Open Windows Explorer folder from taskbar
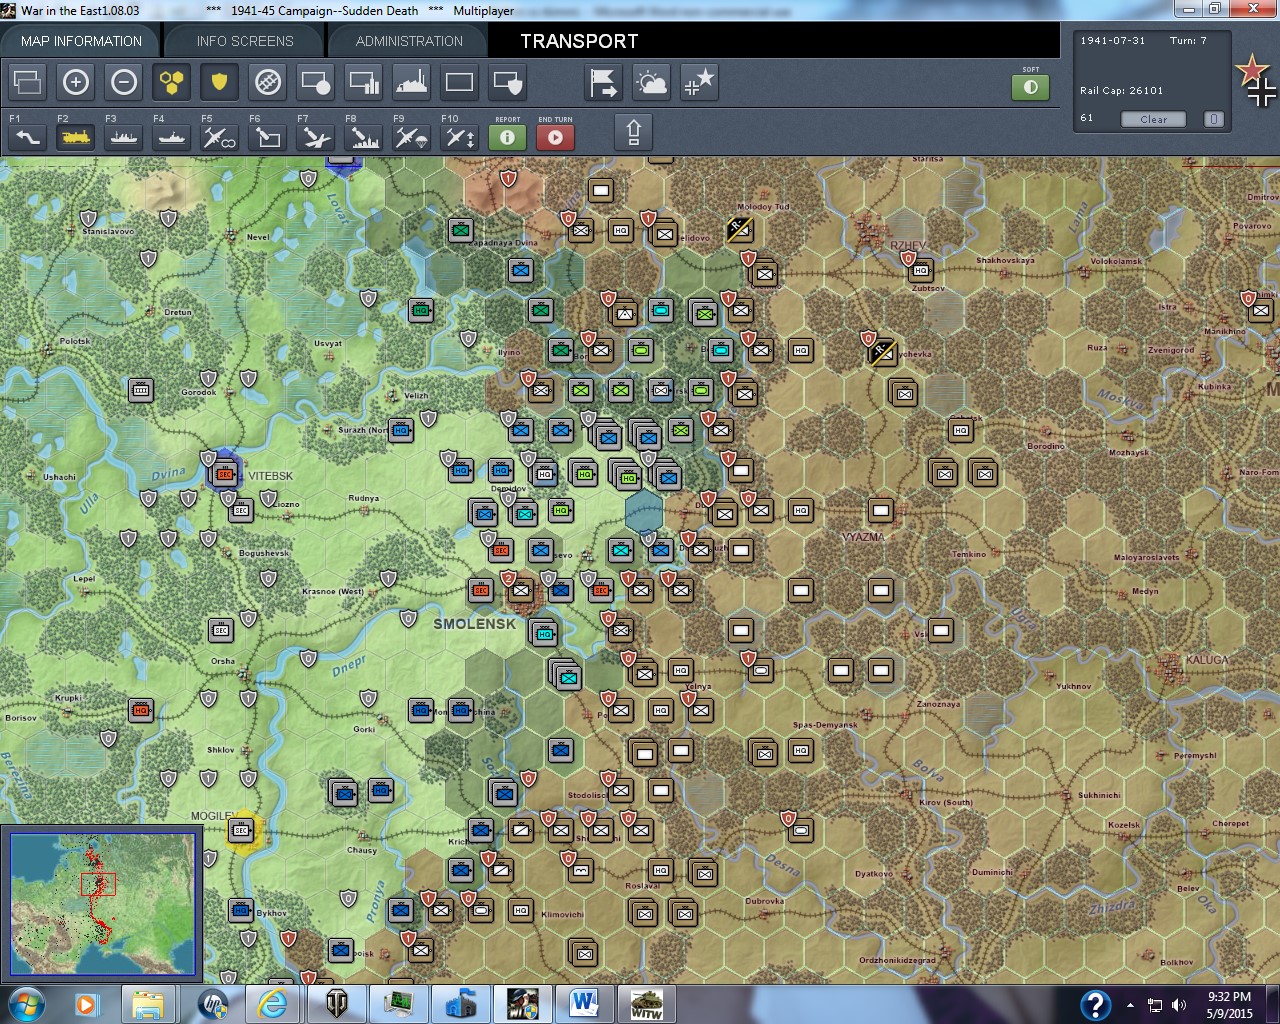 coord(148,1004)
